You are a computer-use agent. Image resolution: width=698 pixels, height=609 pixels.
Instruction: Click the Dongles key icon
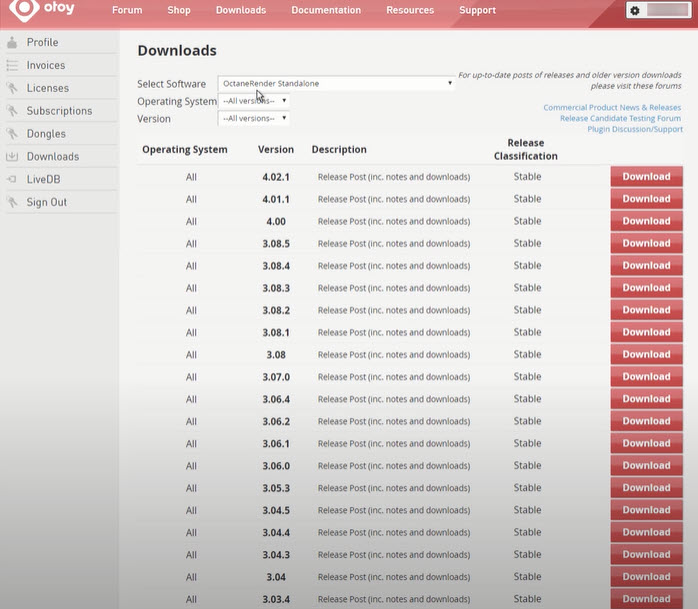(x=12, y=134)
